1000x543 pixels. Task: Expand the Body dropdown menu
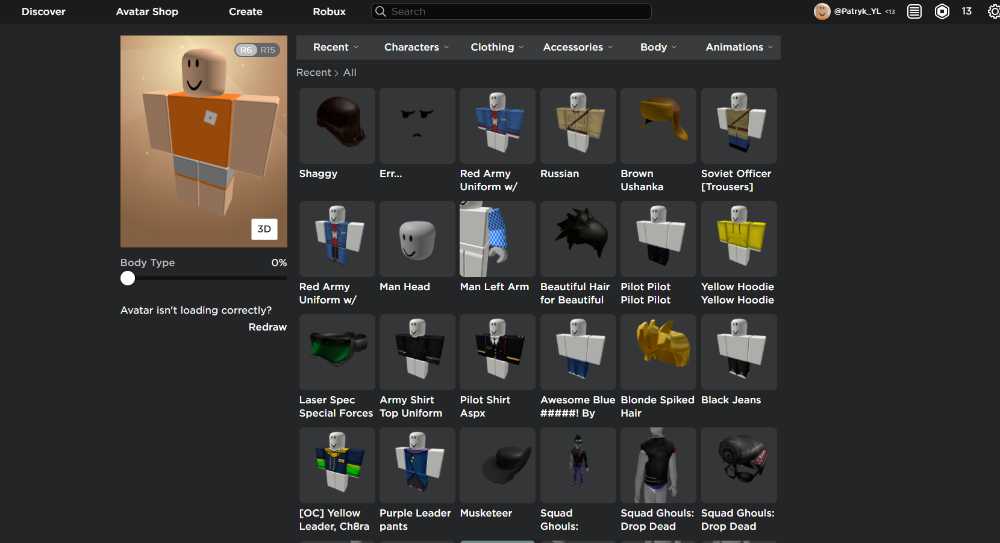(658, 47)
